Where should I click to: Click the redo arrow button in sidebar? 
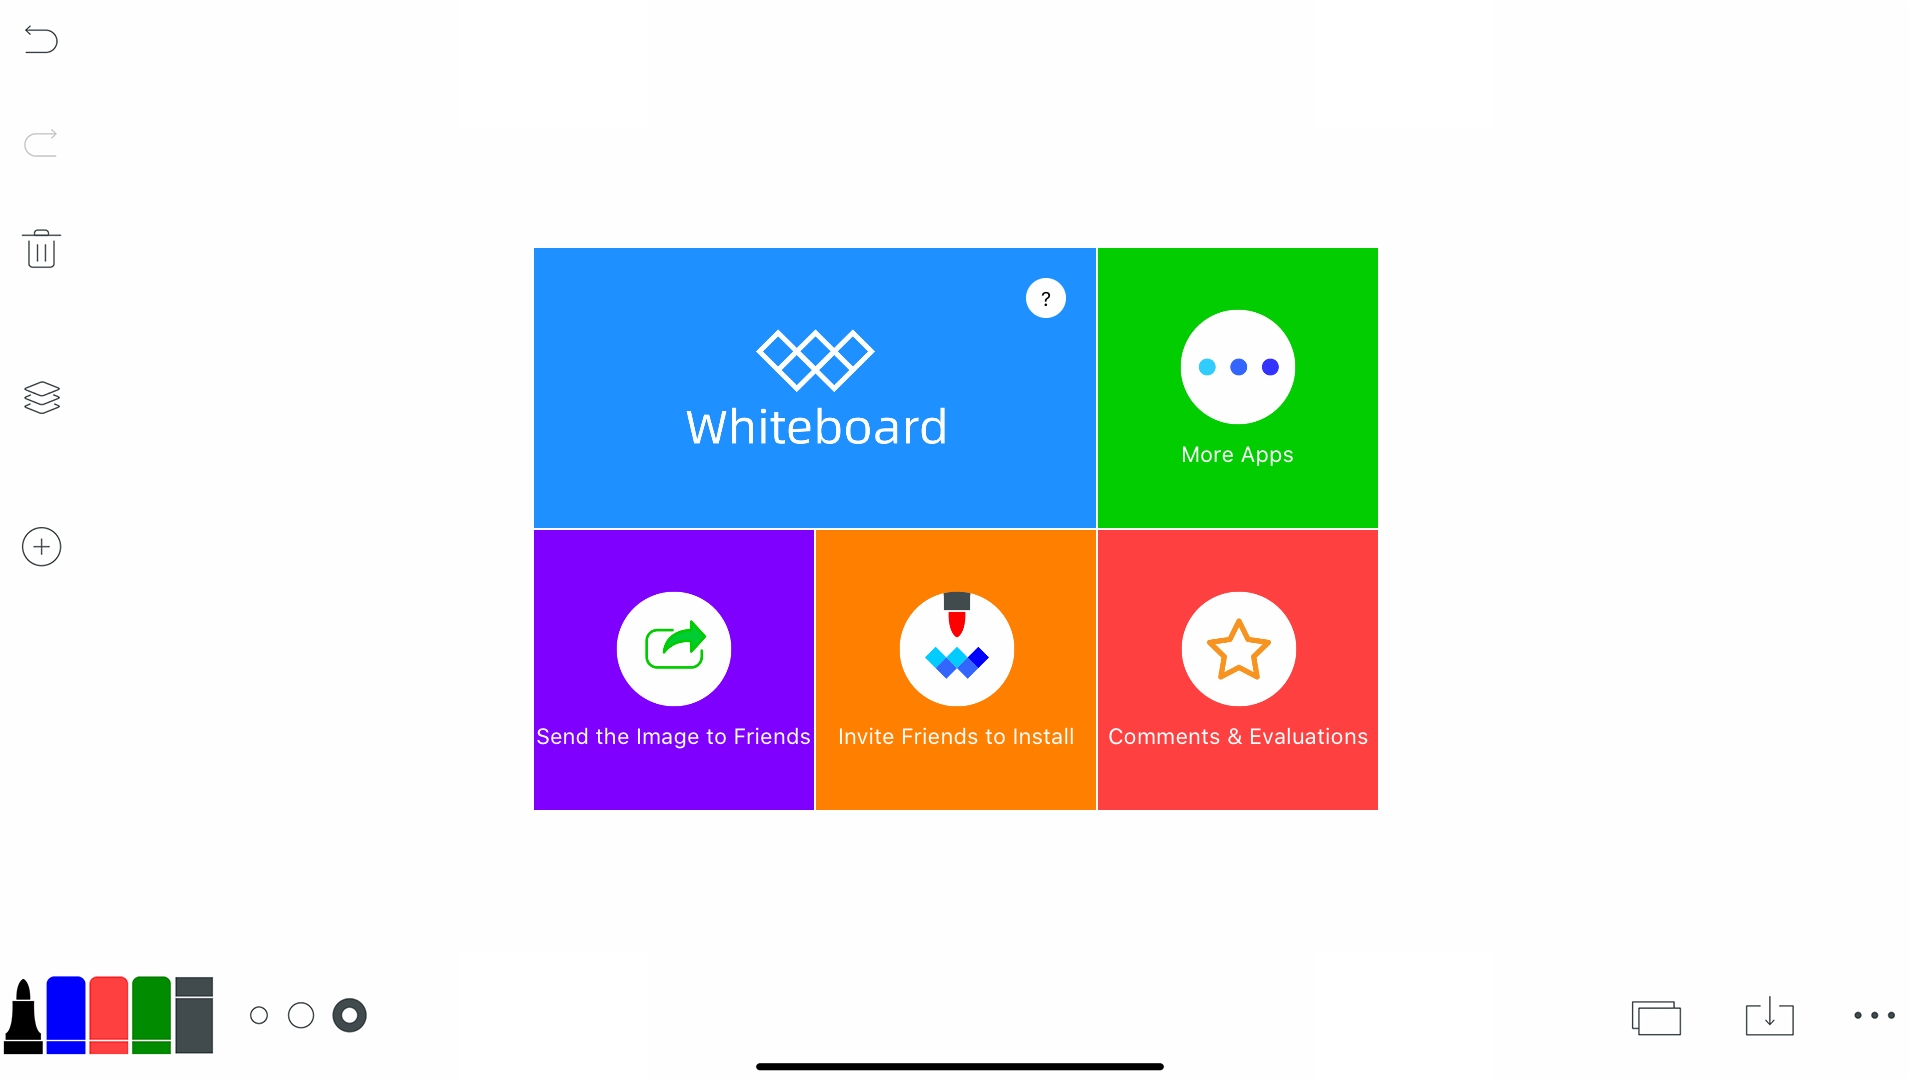(x=41, y=142)
